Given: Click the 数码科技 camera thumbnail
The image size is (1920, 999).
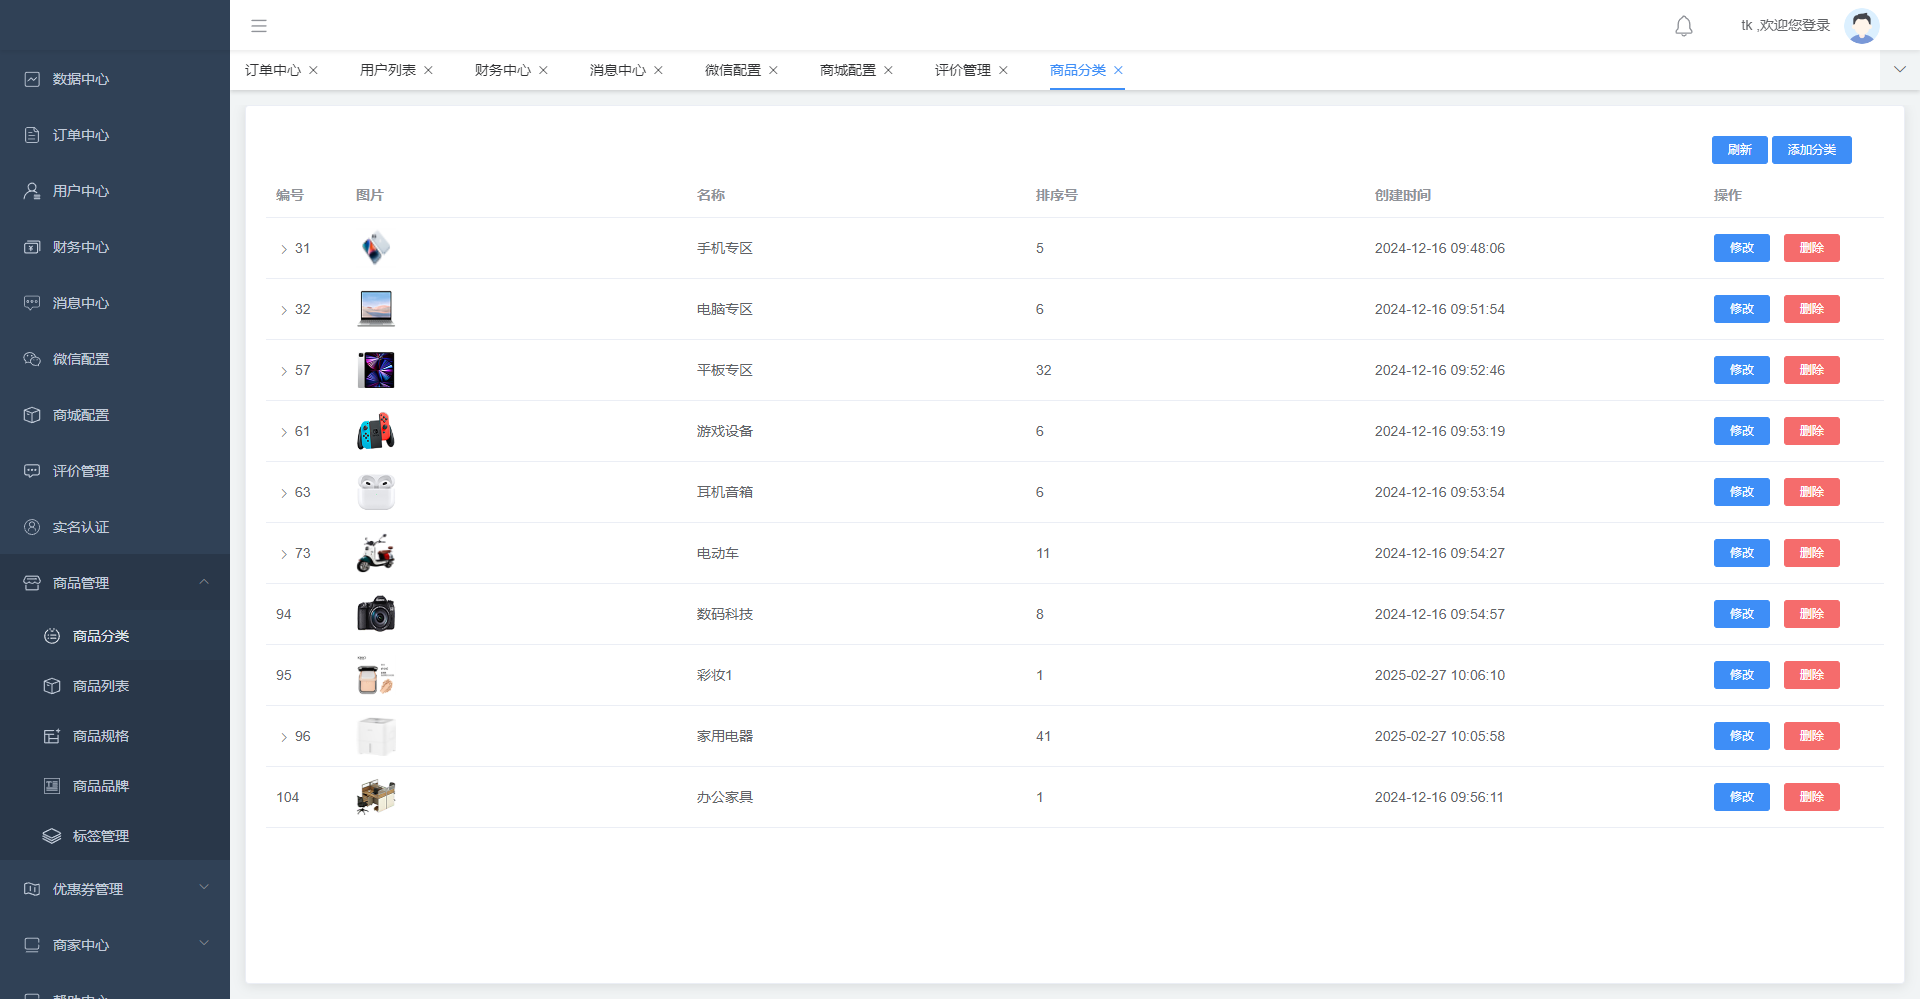Looking at the screenshot, I should [375, 613].
